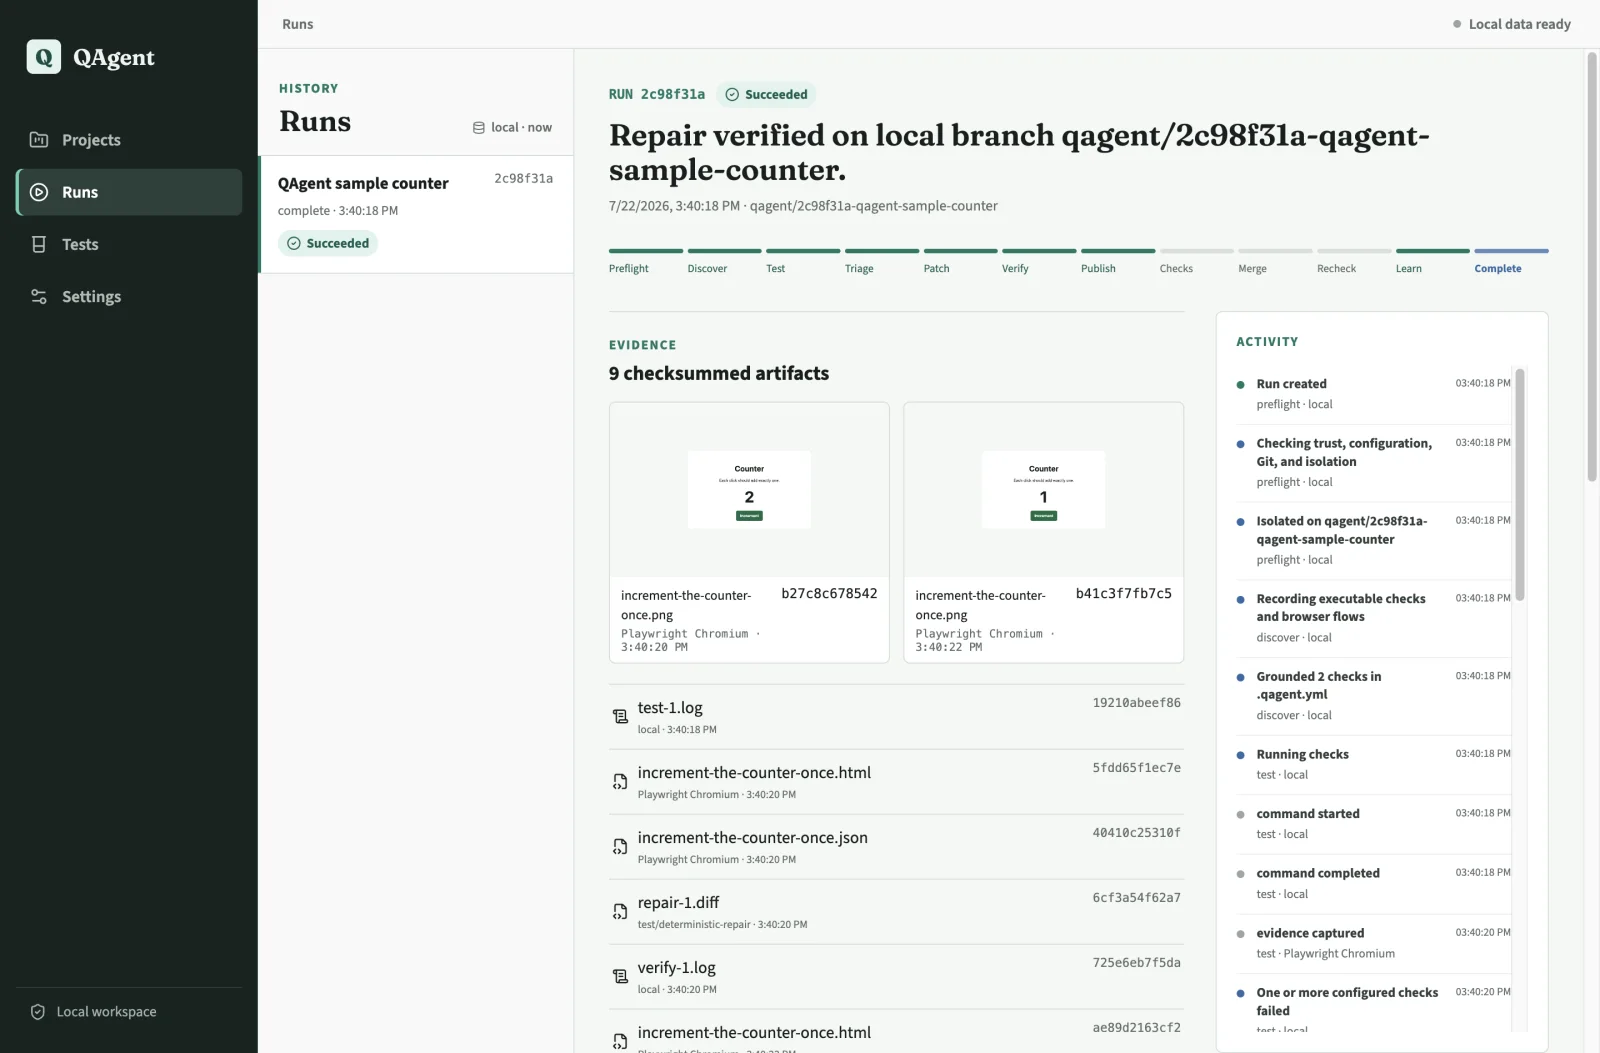
Task: Click the b41c3f7fb7c5 checksum on the second artifact card
Action: 1123,594
